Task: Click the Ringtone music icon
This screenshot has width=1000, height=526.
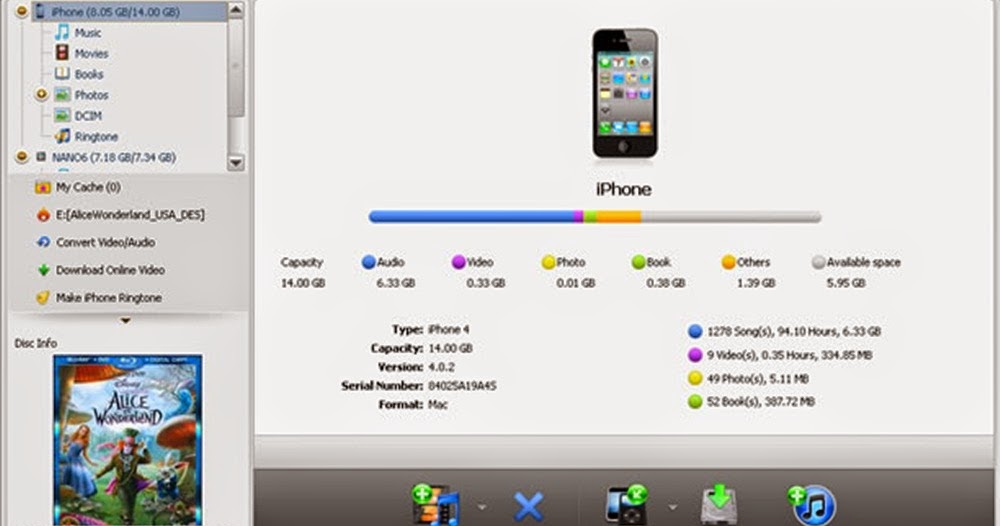Action: 62,136
